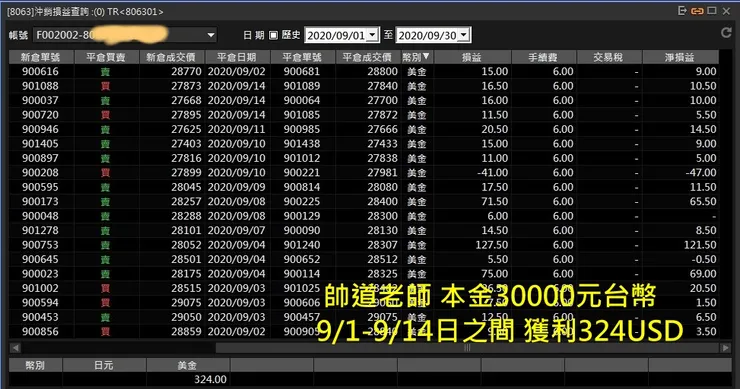Select order number 900037
This screenshot has height=389, width=740.
point(41,100)
